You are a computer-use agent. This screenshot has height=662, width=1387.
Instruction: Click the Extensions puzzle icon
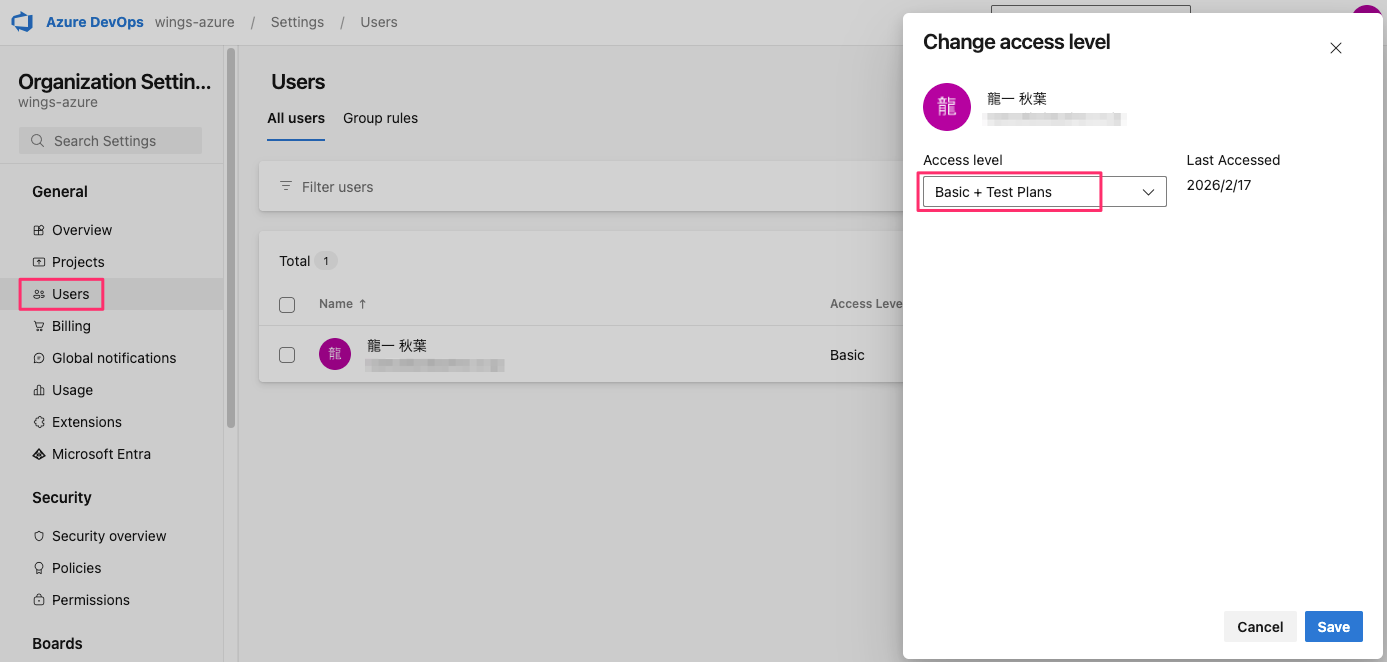pyautogui.click(x=39, y=422)
